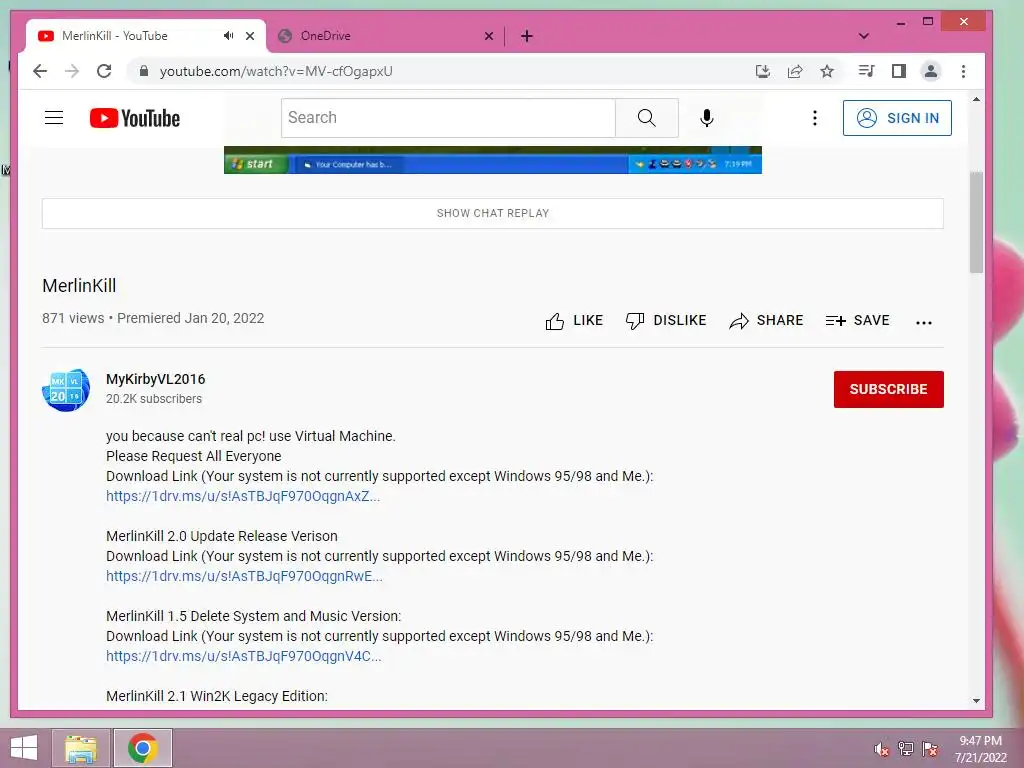Share this page via address bar icon
Screen dimensions: 1024x768
[x=795, y=71]
